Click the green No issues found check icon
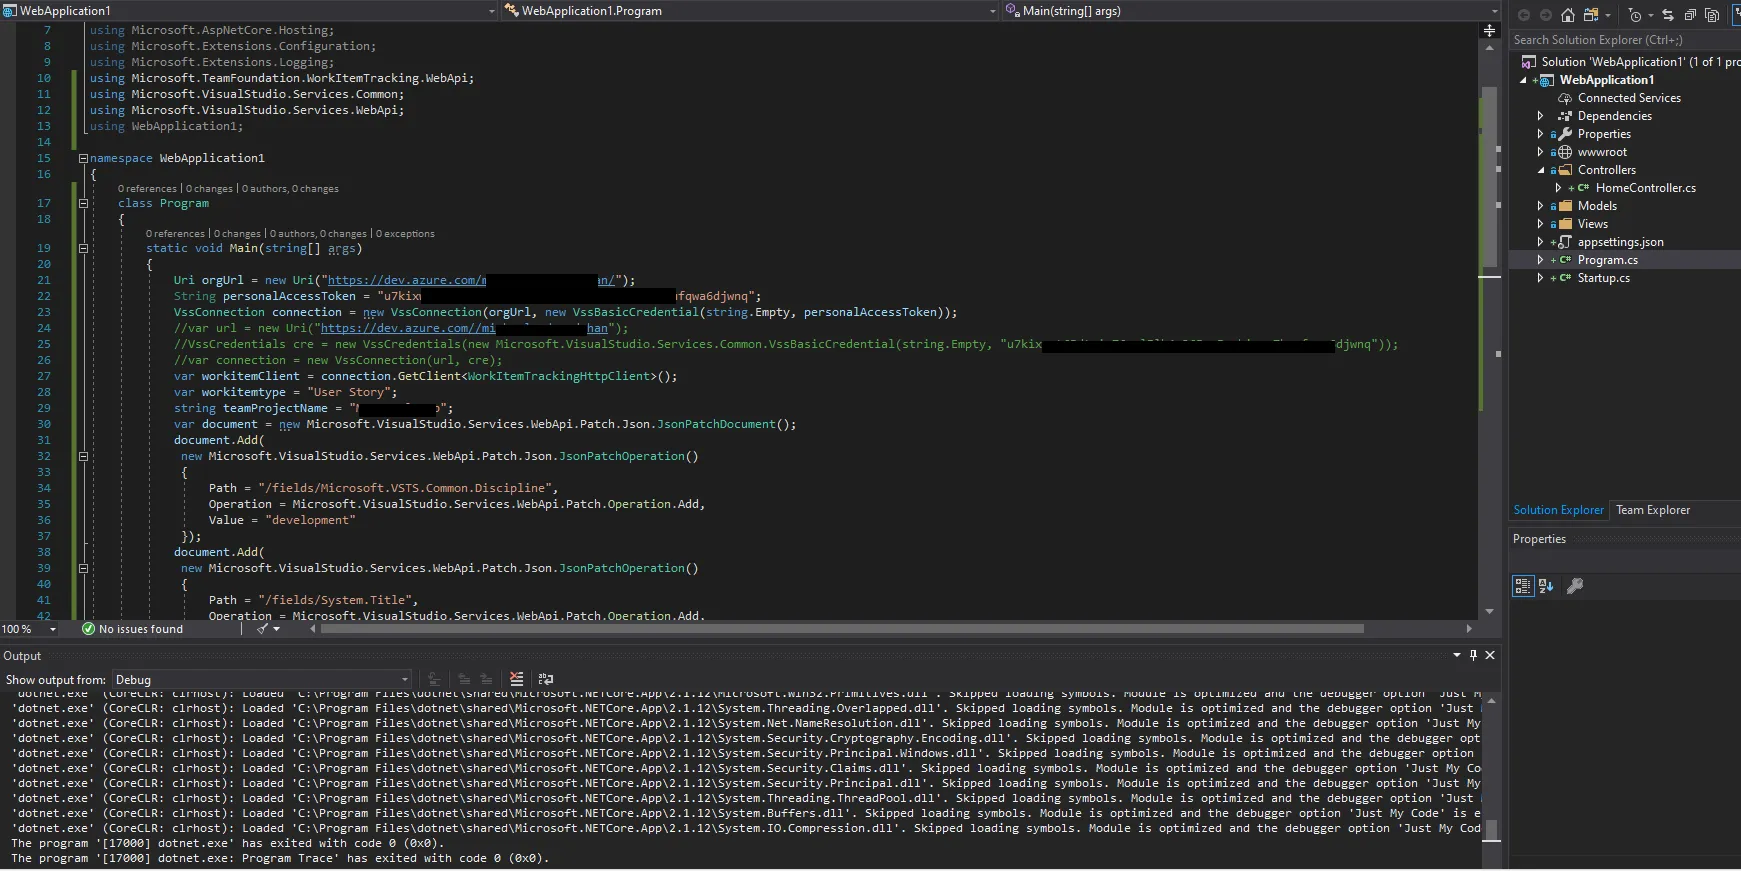This screenshot has height=871, width=1741. pos(88,629)
